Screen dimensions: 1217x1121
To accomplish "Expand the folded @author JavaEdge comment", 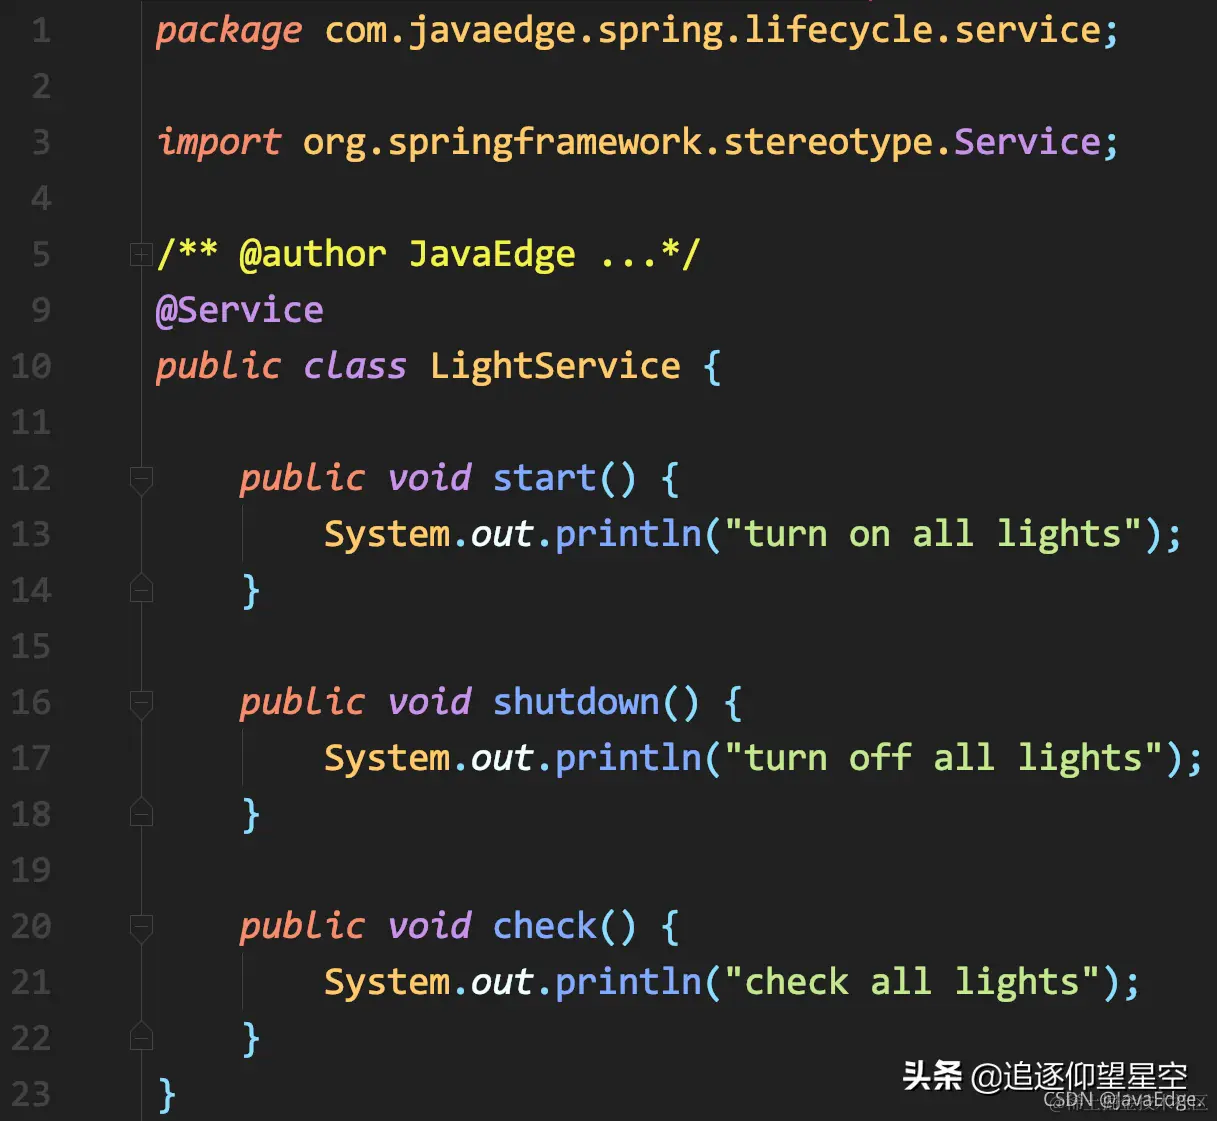I will (x=141, y=255).
